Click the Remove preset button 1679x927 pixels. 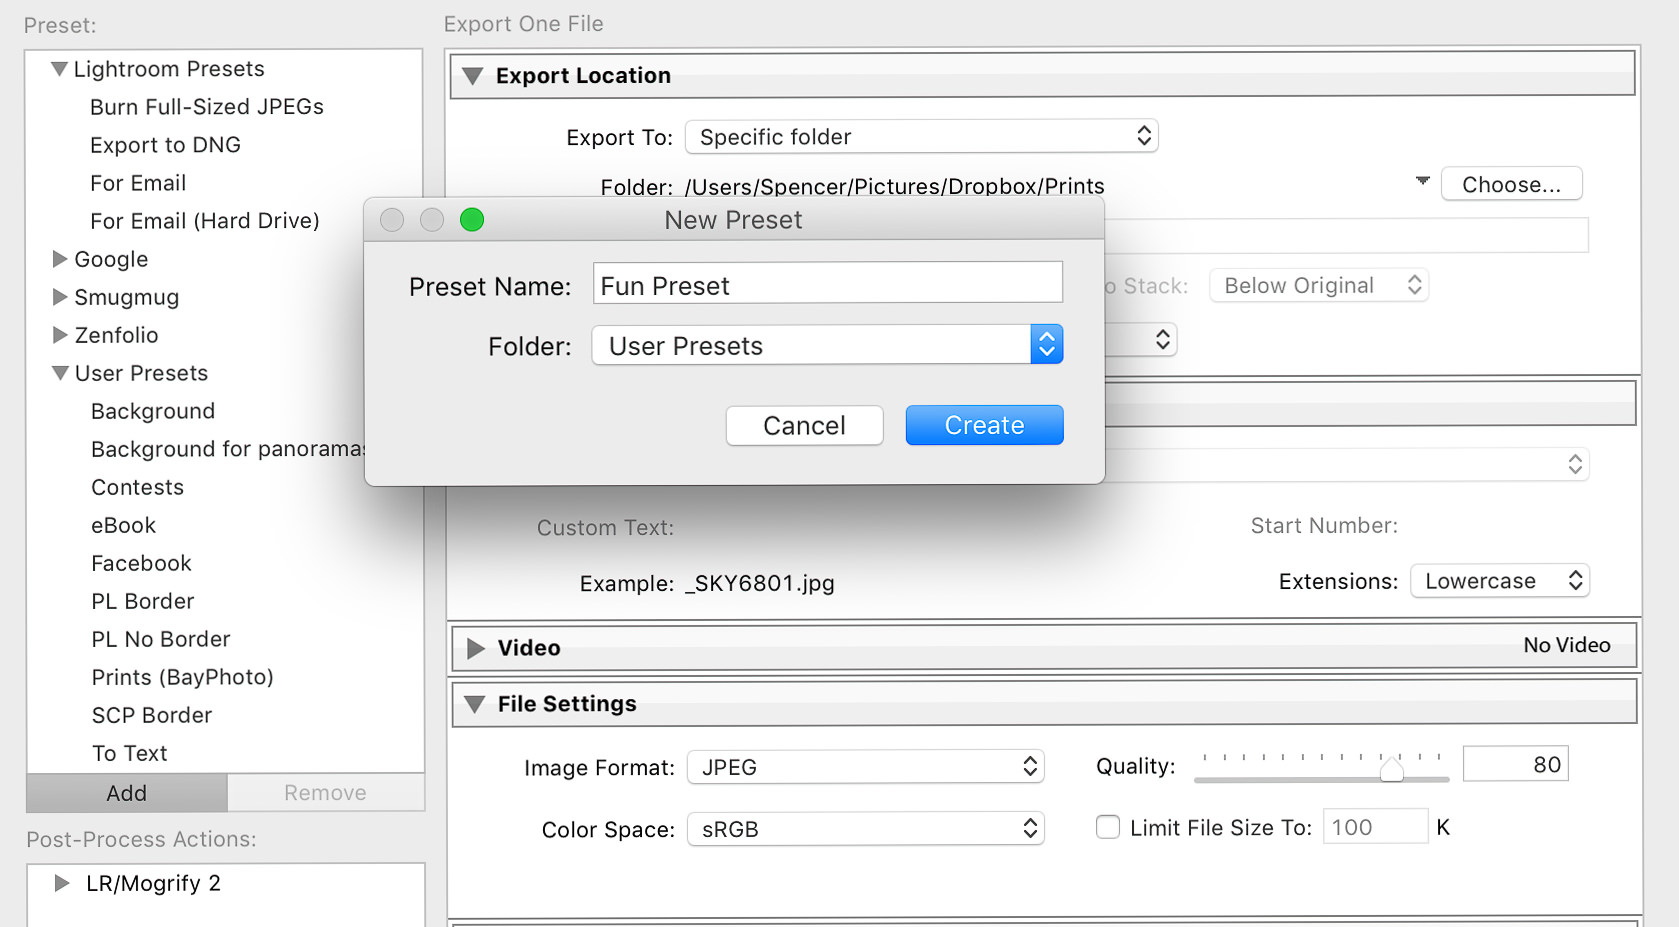(x=325, y=793)
